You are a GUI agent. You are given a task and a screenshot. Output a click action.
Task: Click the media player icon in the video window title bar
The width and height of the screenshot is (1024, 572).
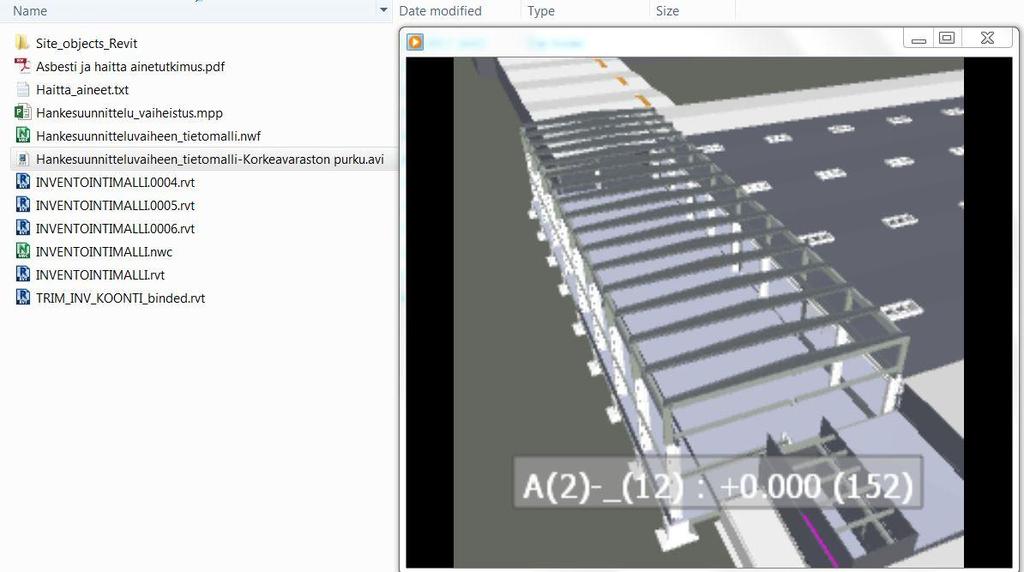pyautogui.click(x=415, y=42)
